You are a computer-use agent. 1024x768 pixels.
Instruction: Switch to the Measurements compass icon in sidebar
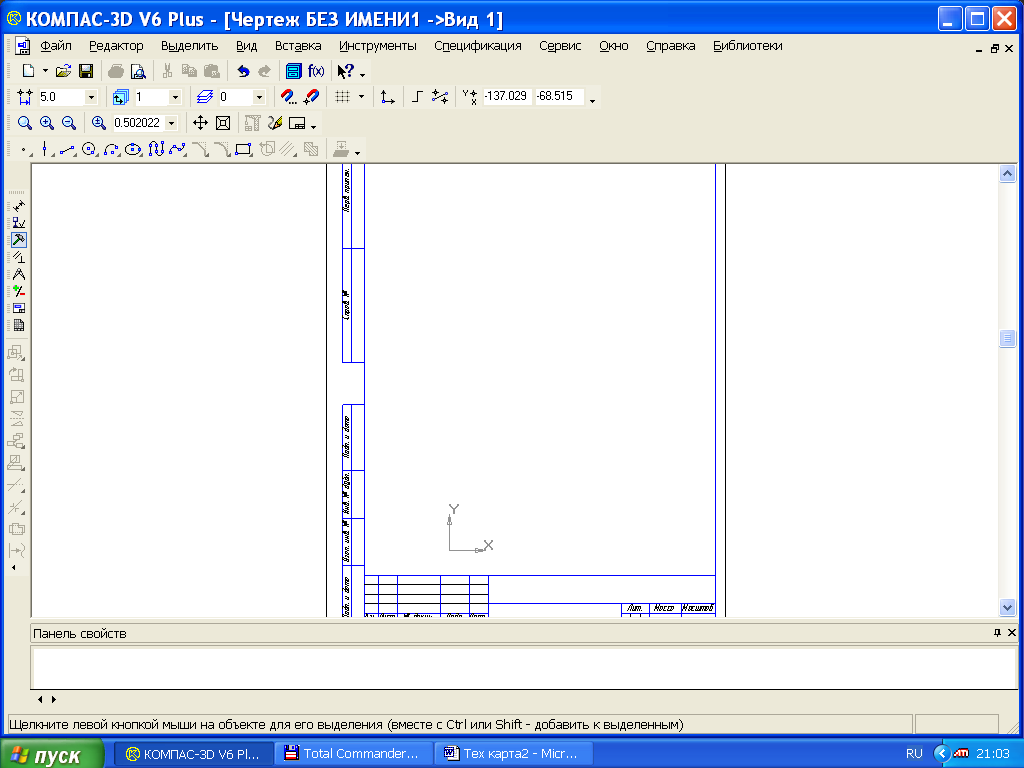click(x=19, y=274)
